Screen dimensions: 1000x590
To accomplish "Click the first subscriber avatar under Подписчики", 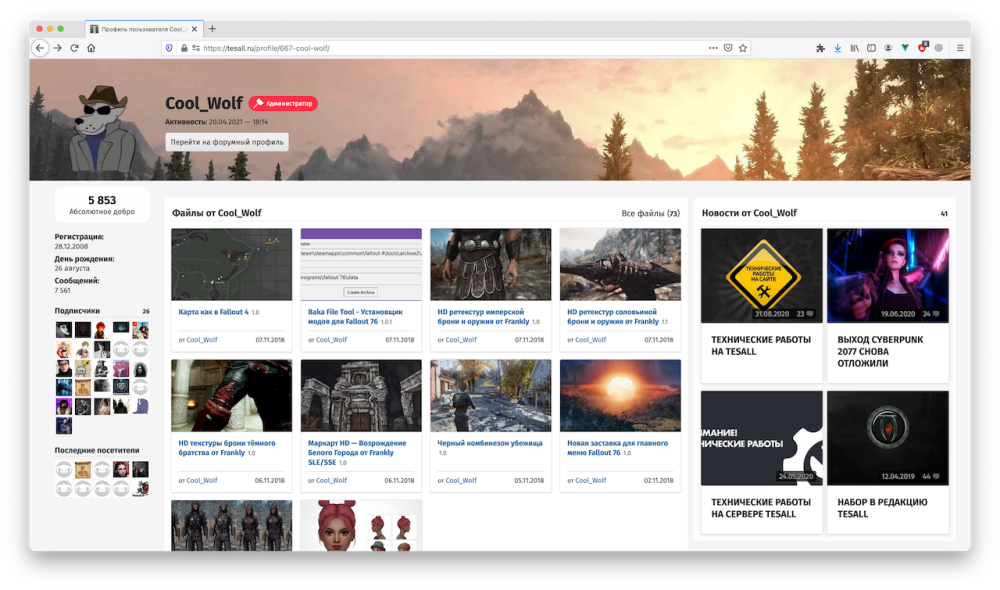I will [63, 330].
